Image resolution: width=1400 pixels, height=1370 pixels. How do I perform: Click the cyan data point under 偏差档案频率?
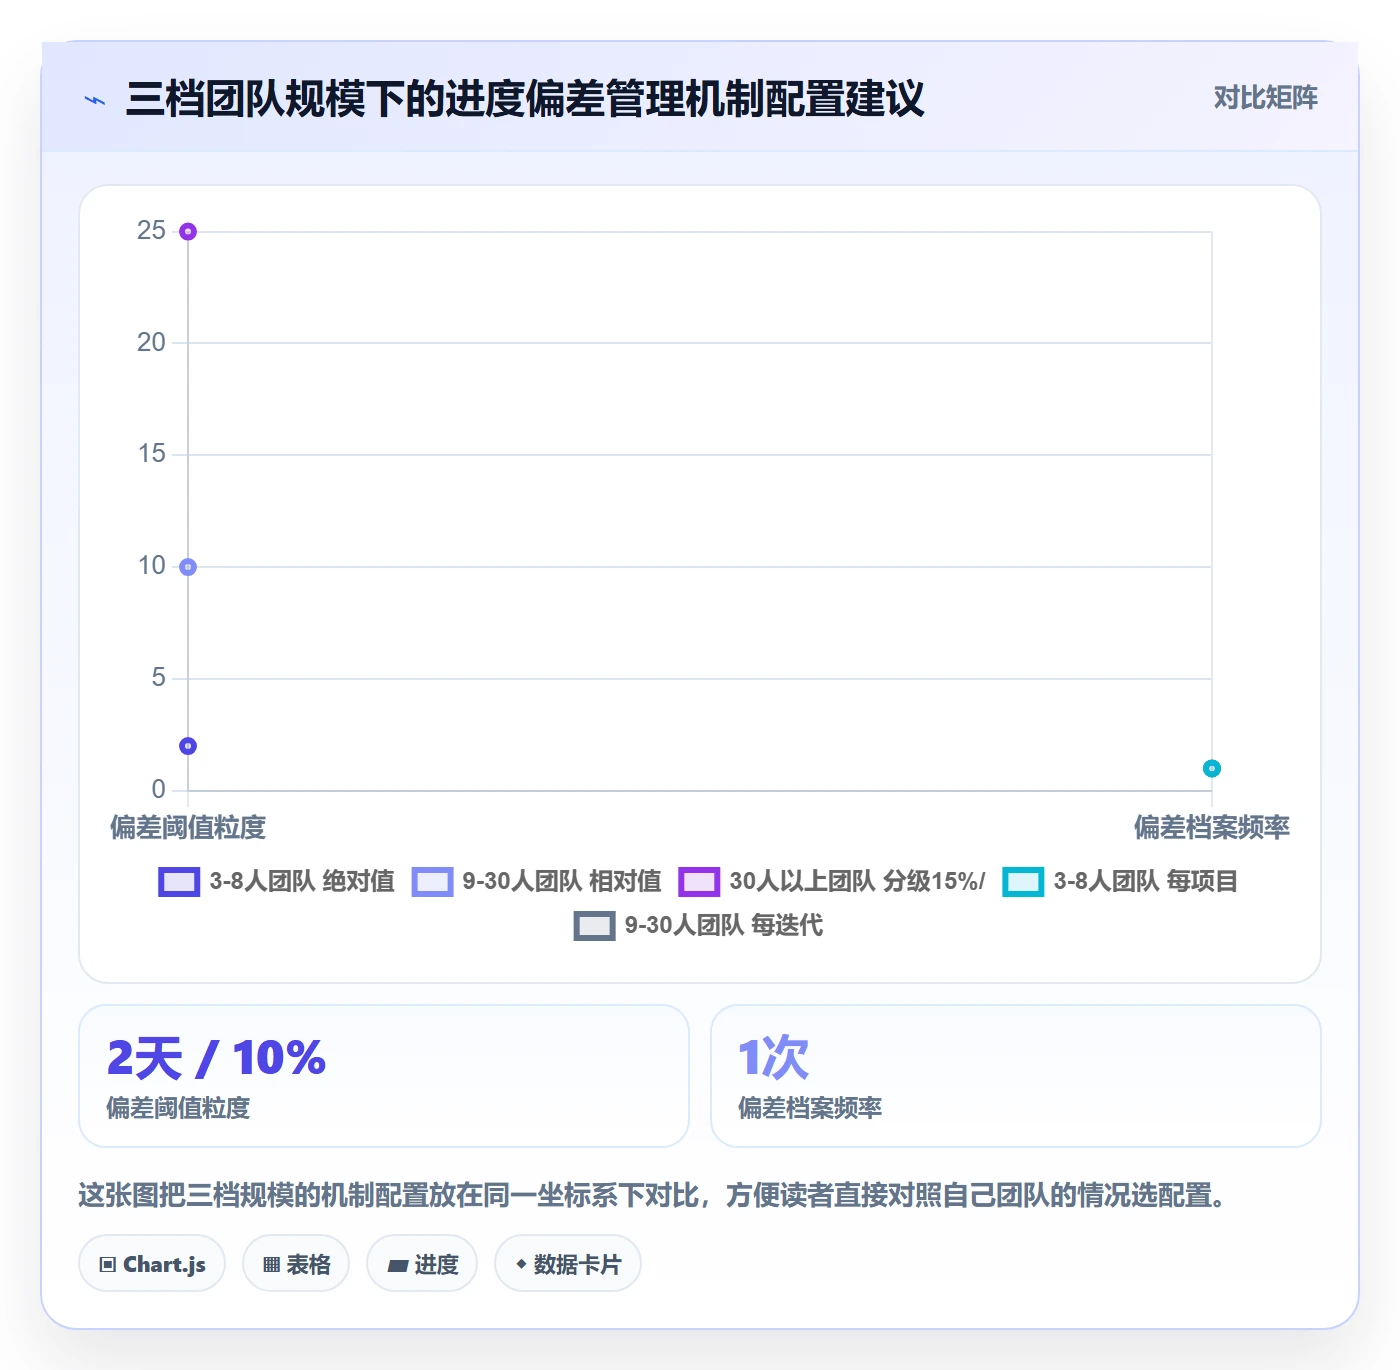(x=1211, y=768)
